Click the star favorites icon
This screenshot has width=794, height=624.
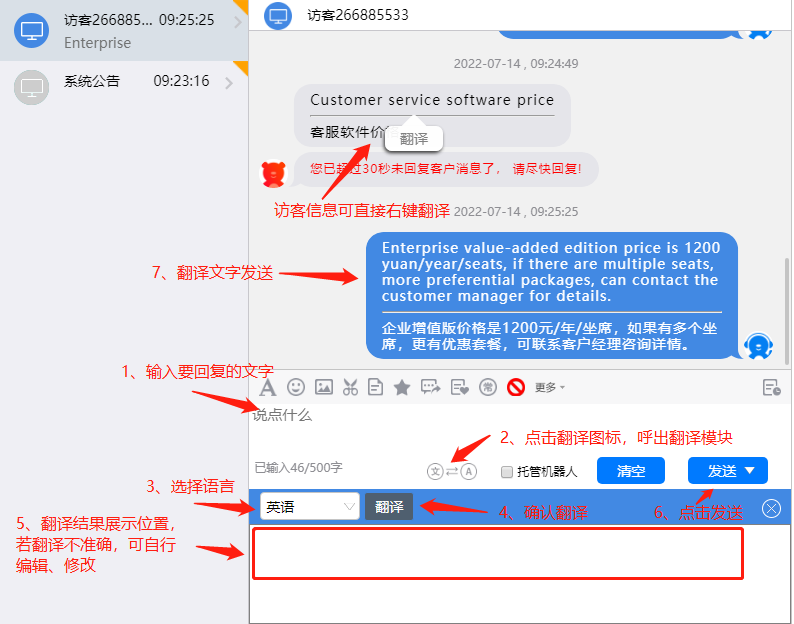pos(402,387)
